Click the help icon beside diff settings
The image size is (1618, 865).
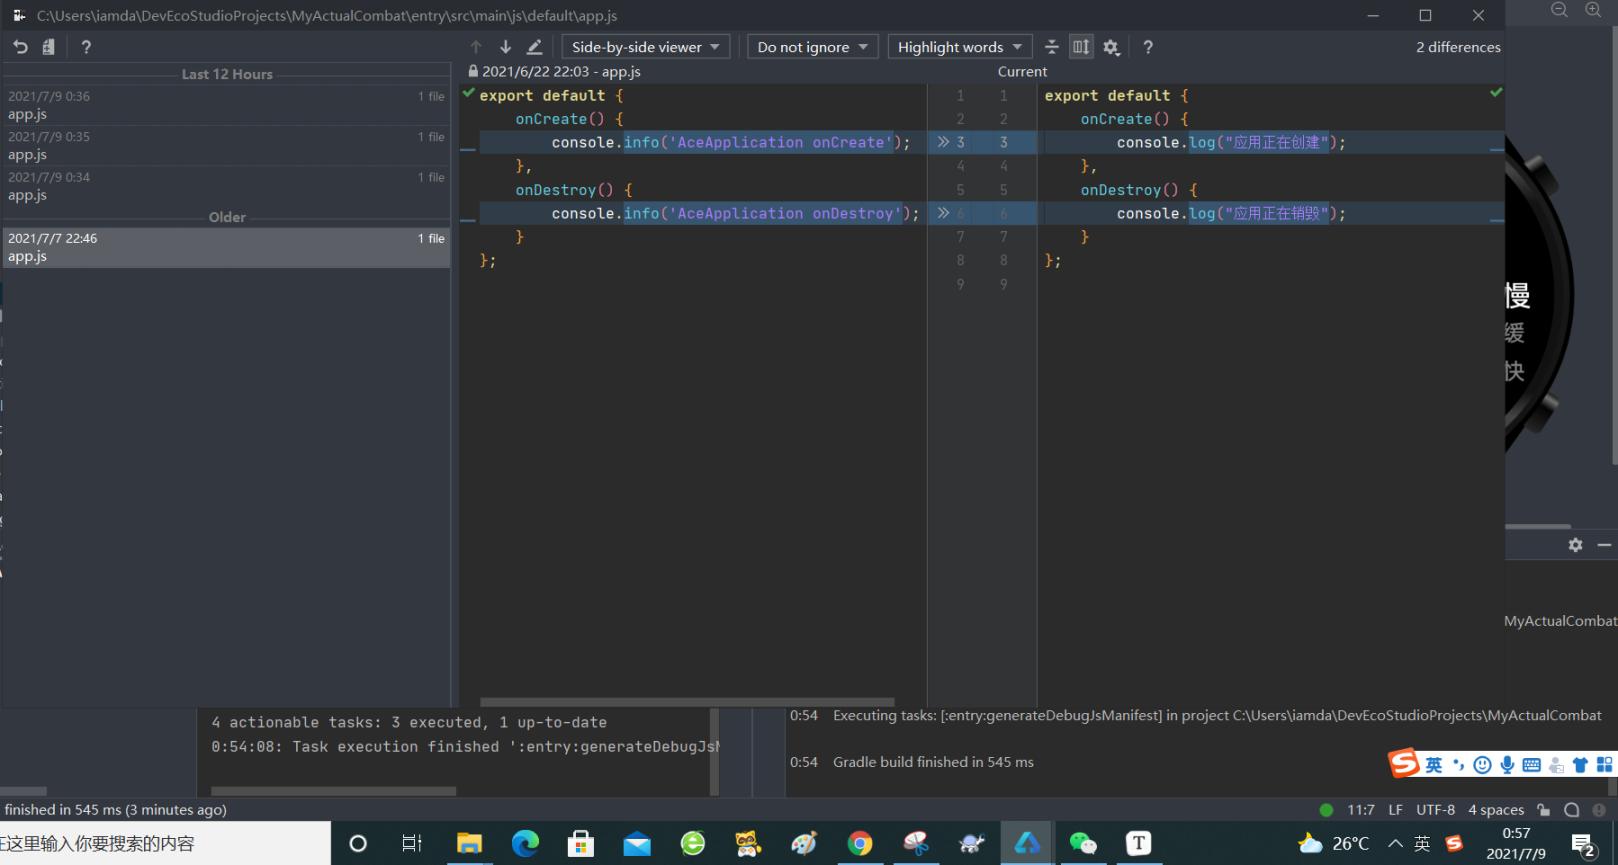click(x=1148, y=47)
